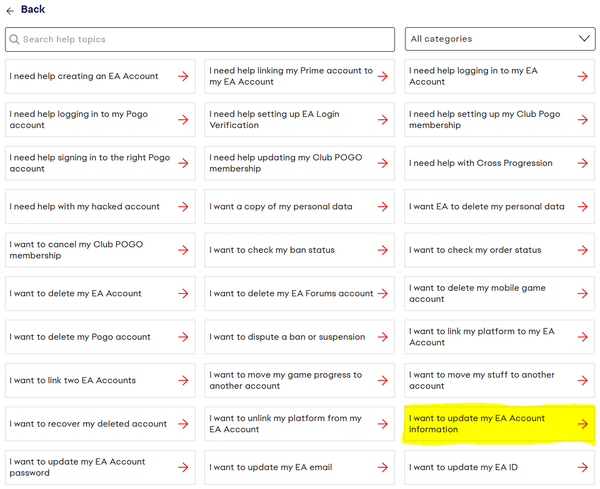Click the Back link text
This screenshot has height=489, width=600.
point(33,9)
